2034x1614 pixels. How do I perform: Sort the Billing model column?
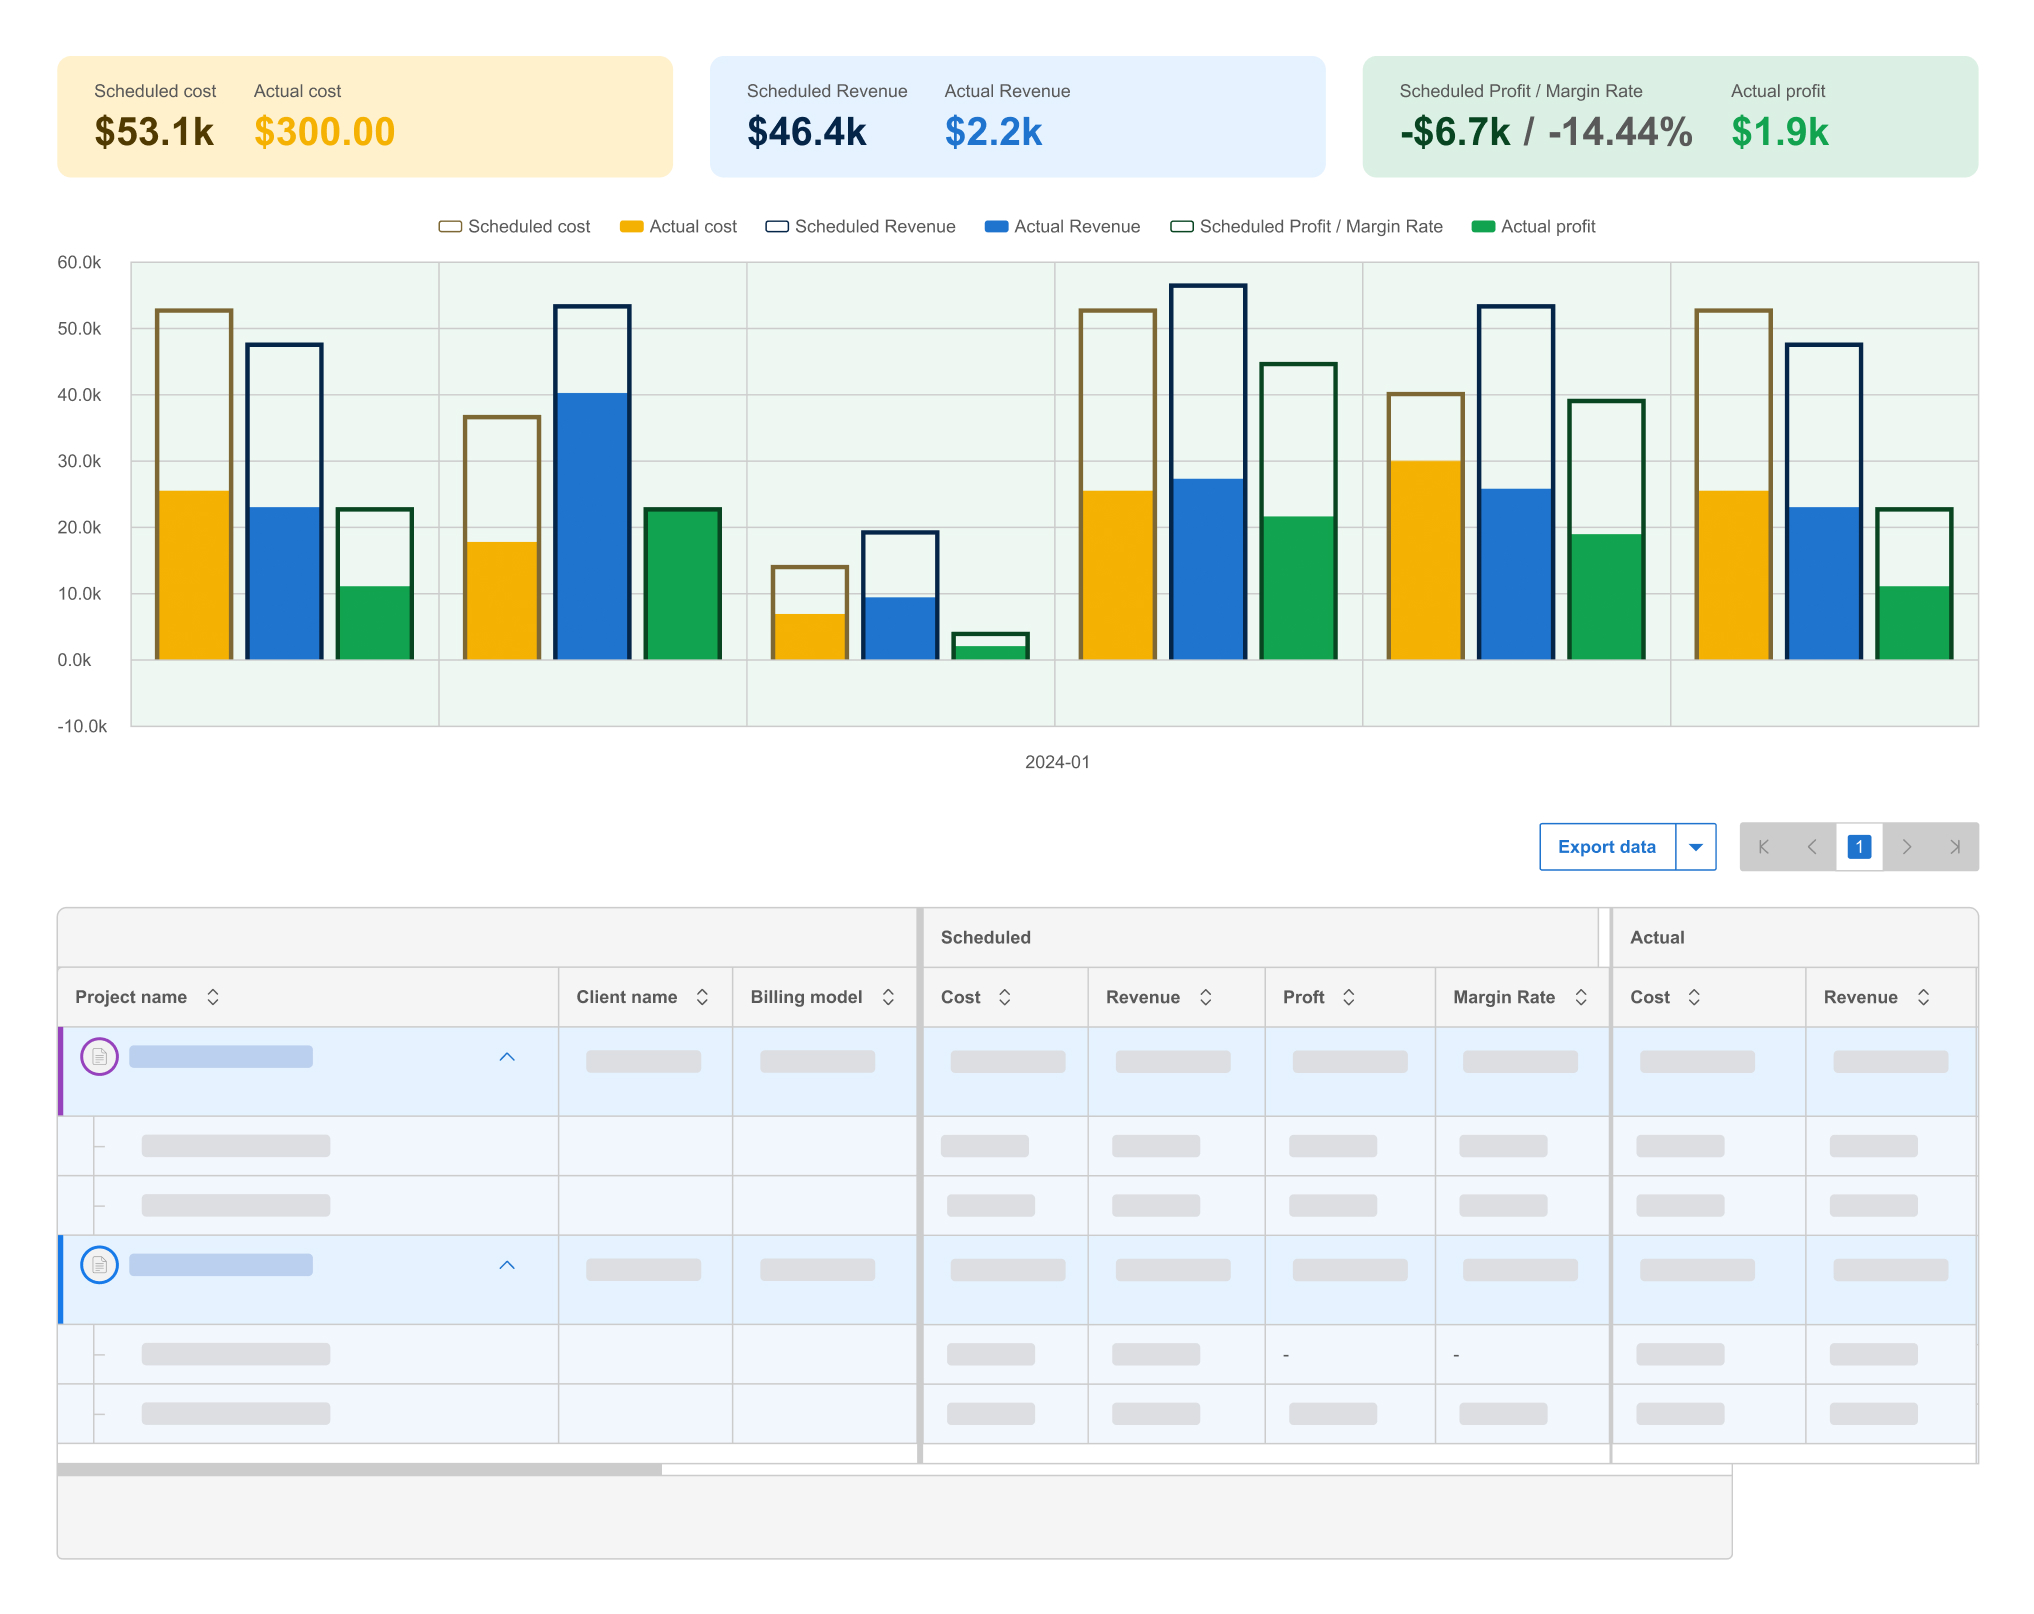click(888, 997)
